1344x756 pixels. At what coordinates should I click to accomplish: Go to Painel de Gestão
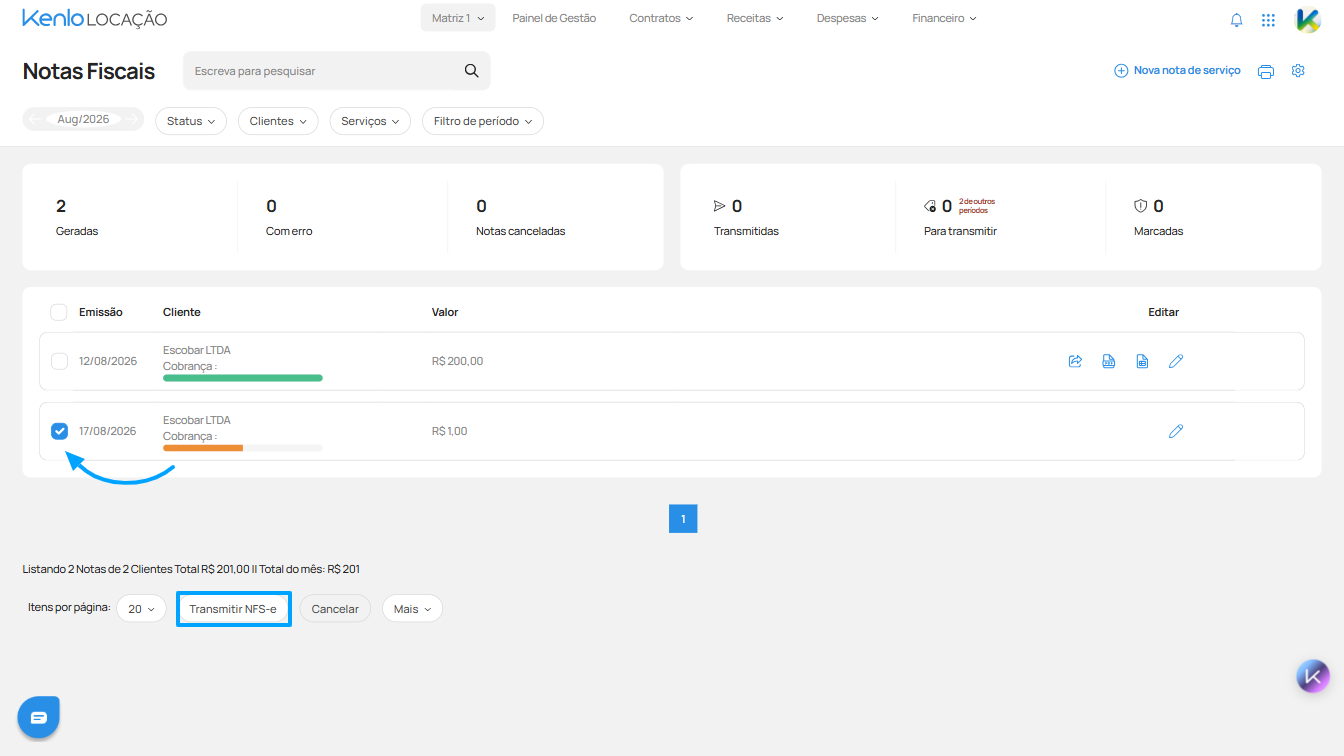point(554,18)
